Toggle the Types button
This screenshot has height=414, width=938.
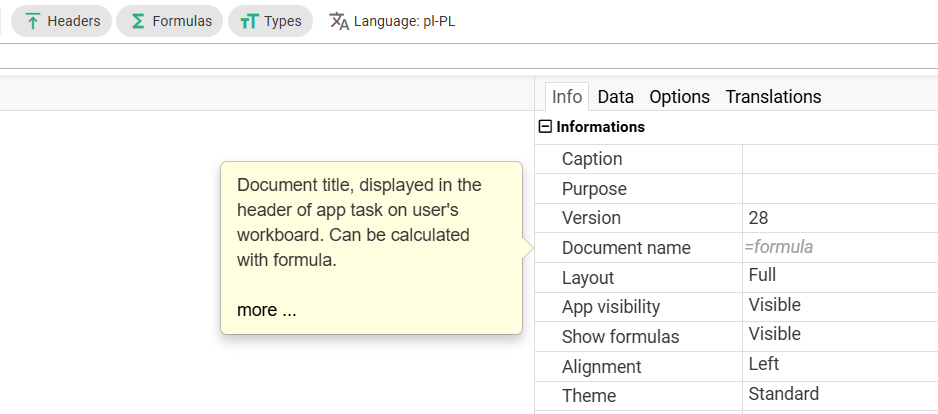click(x=270, y=21)
